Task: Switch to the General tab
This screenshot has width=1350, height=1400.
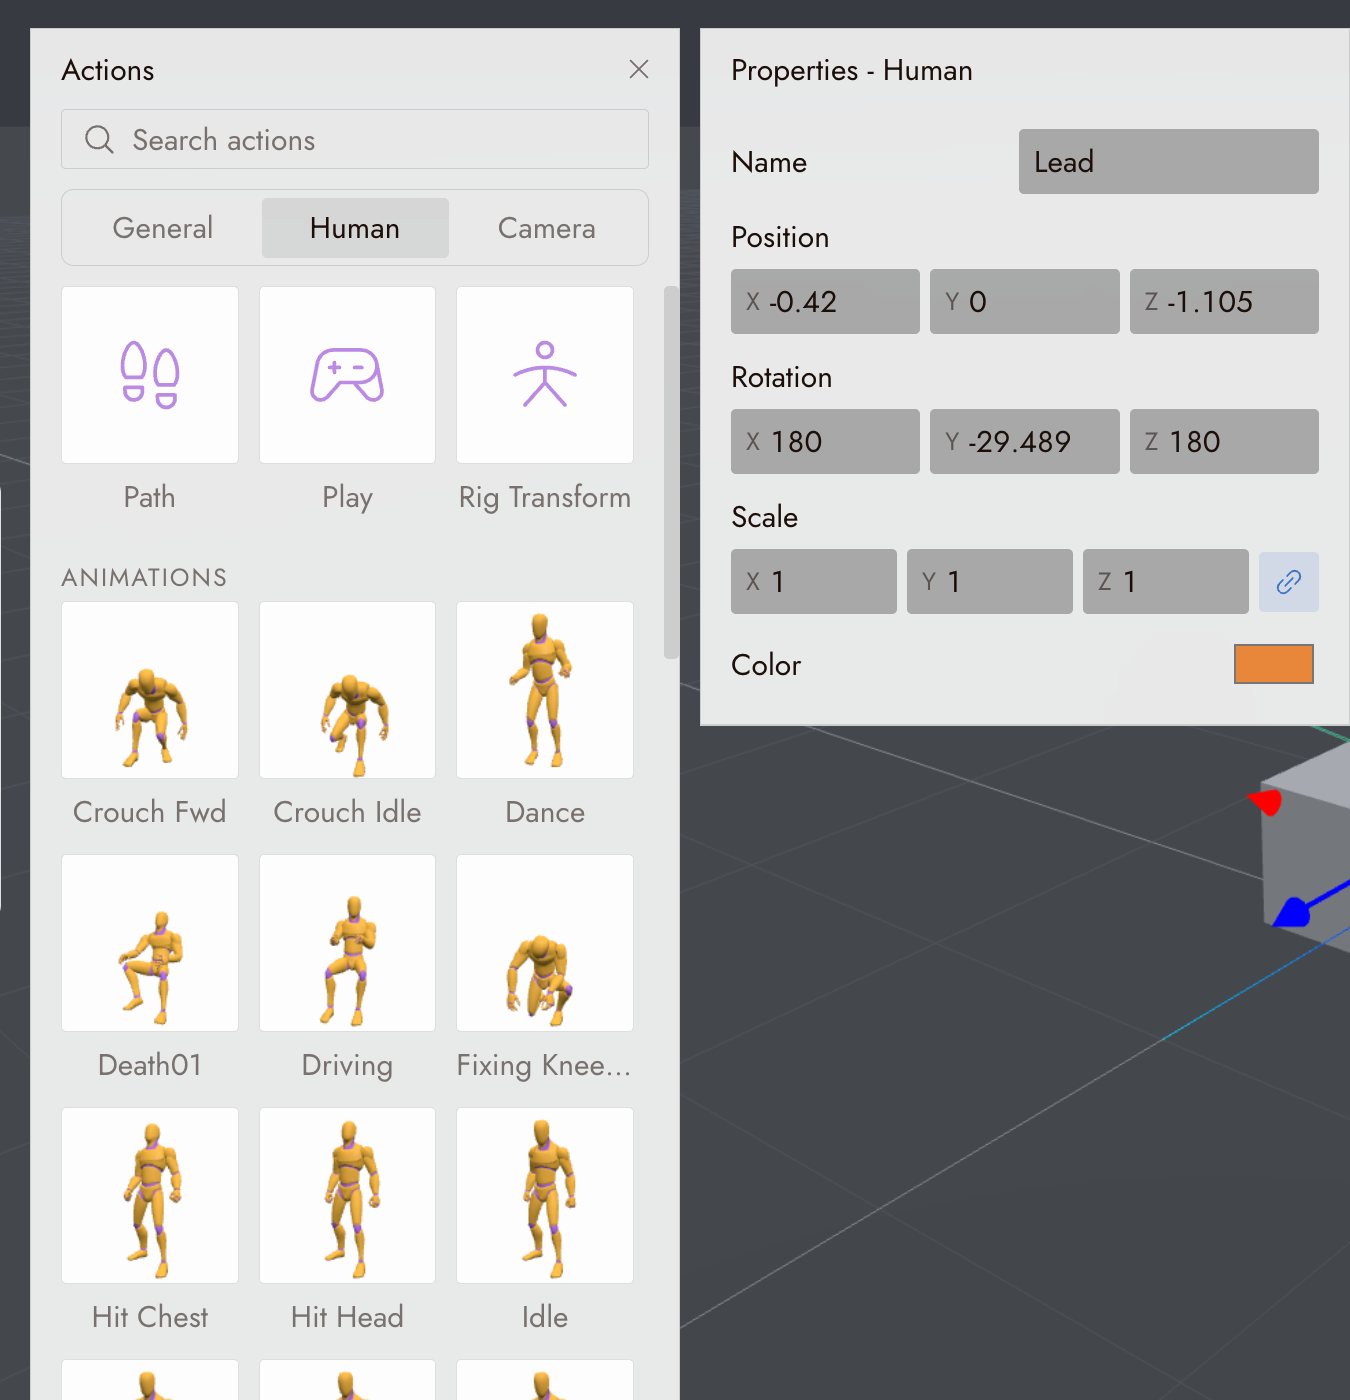Action: pyautogui.click(x=163, y=228)
